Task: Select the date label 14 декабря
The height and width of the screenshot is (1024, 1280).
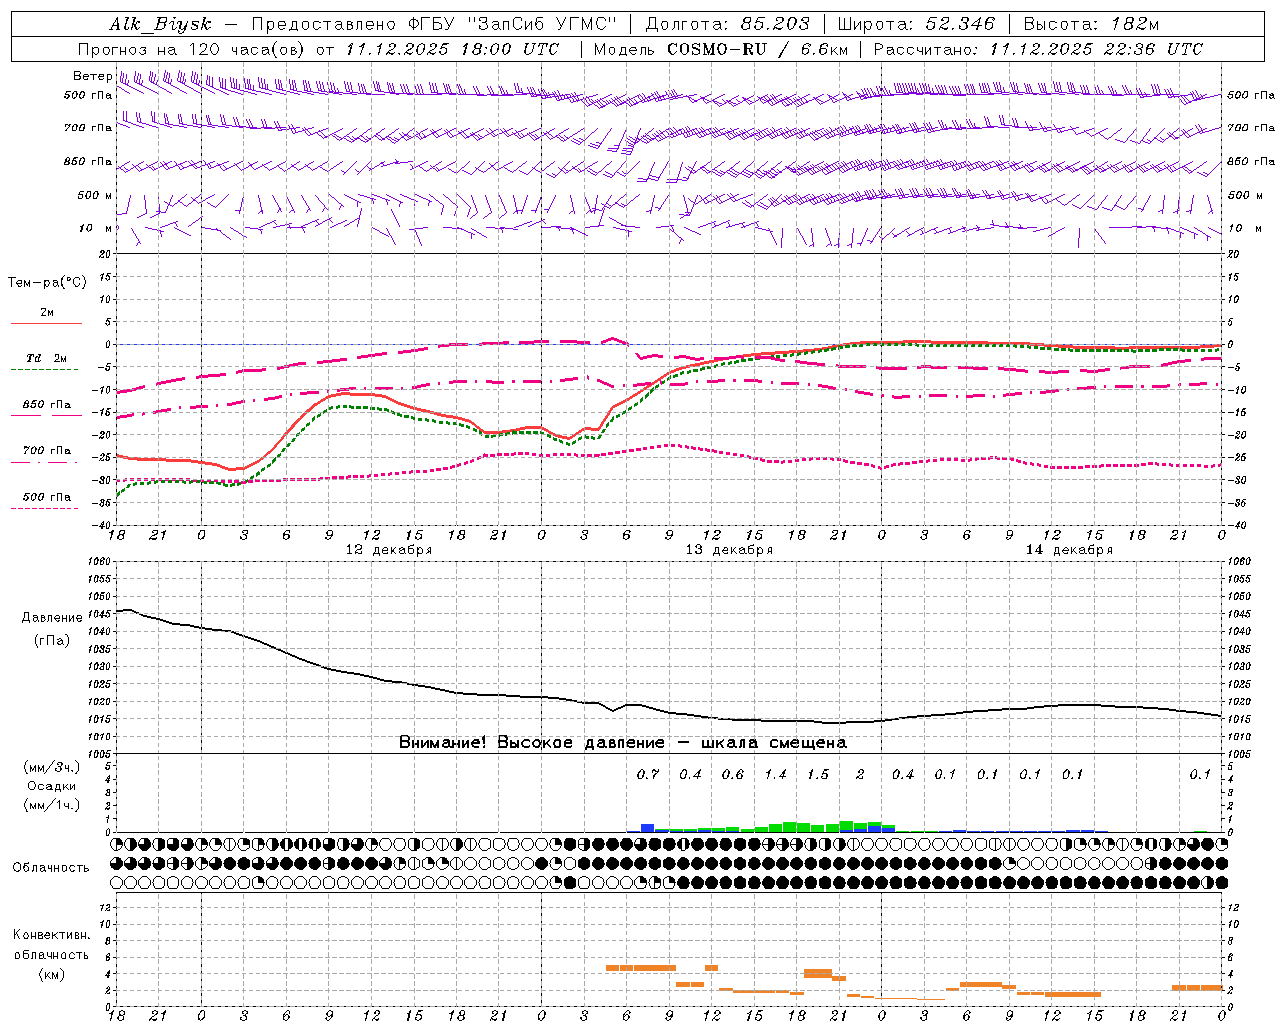Action: [x=1069, y=550]
